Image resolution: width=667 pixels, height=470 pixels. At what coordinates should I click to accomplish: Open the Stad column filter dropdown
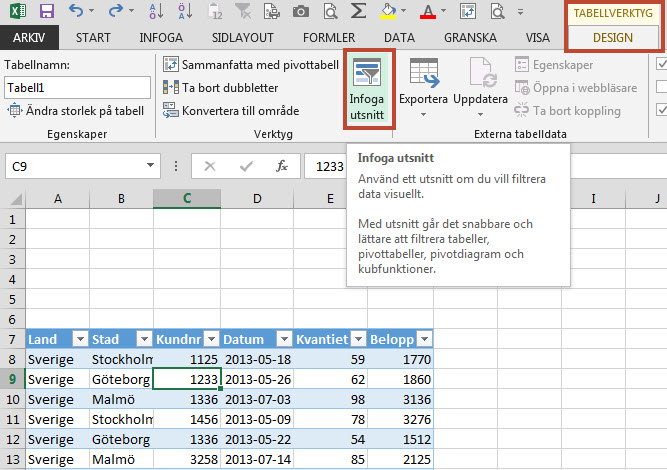click(x=144, y=339)
